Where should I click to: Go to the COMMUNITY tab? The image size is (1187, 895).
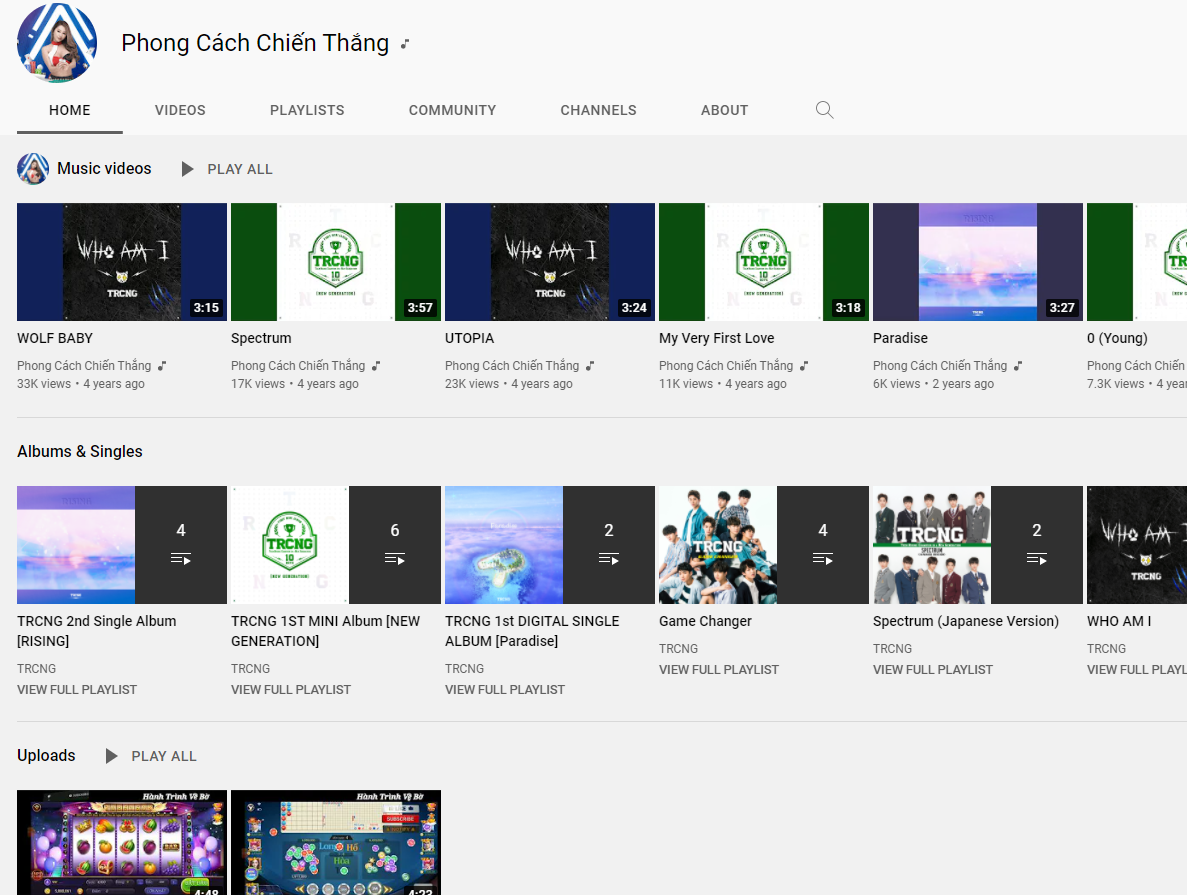click(x=453, y=111)
